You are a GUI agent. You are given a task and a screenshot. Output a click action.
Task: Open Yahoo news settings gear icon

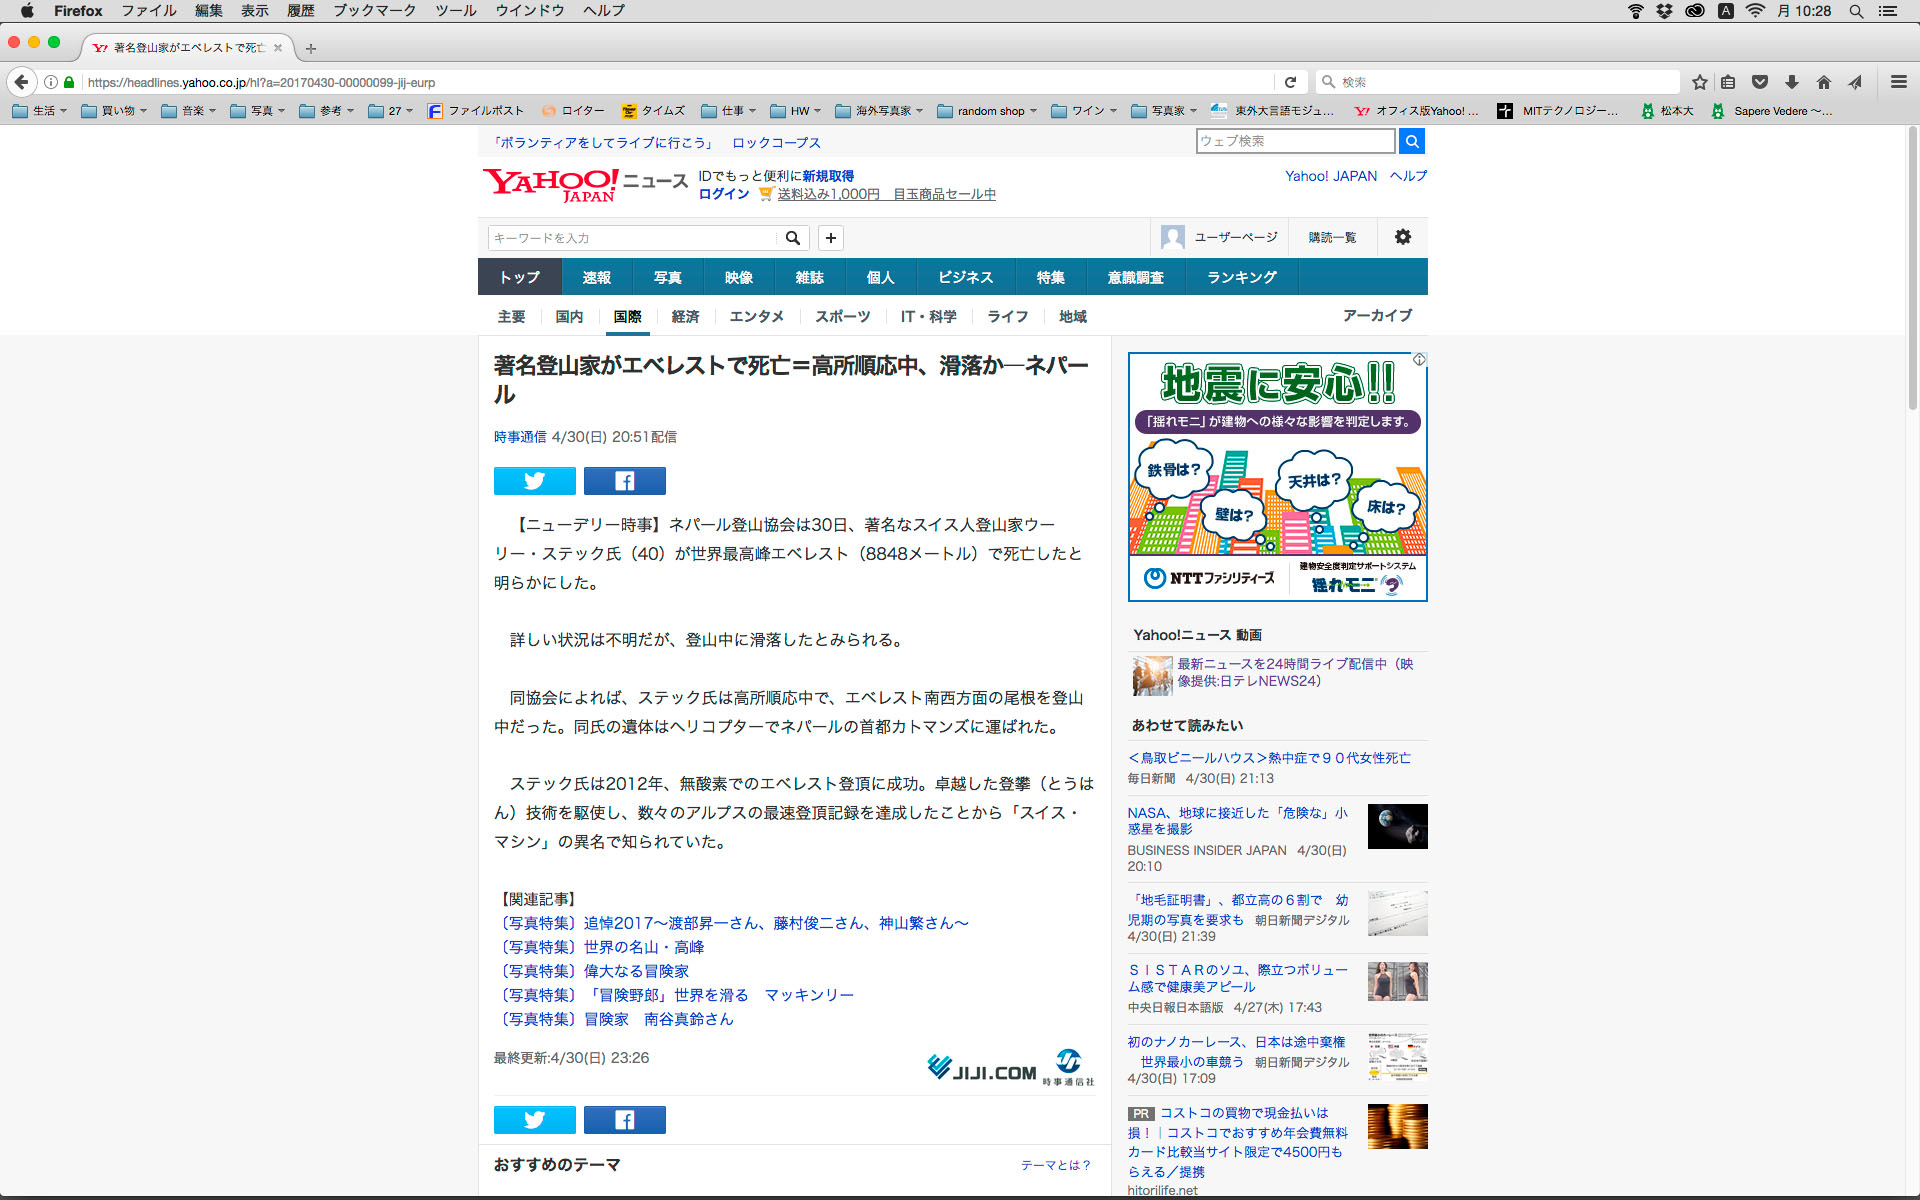pos(1402,237)
